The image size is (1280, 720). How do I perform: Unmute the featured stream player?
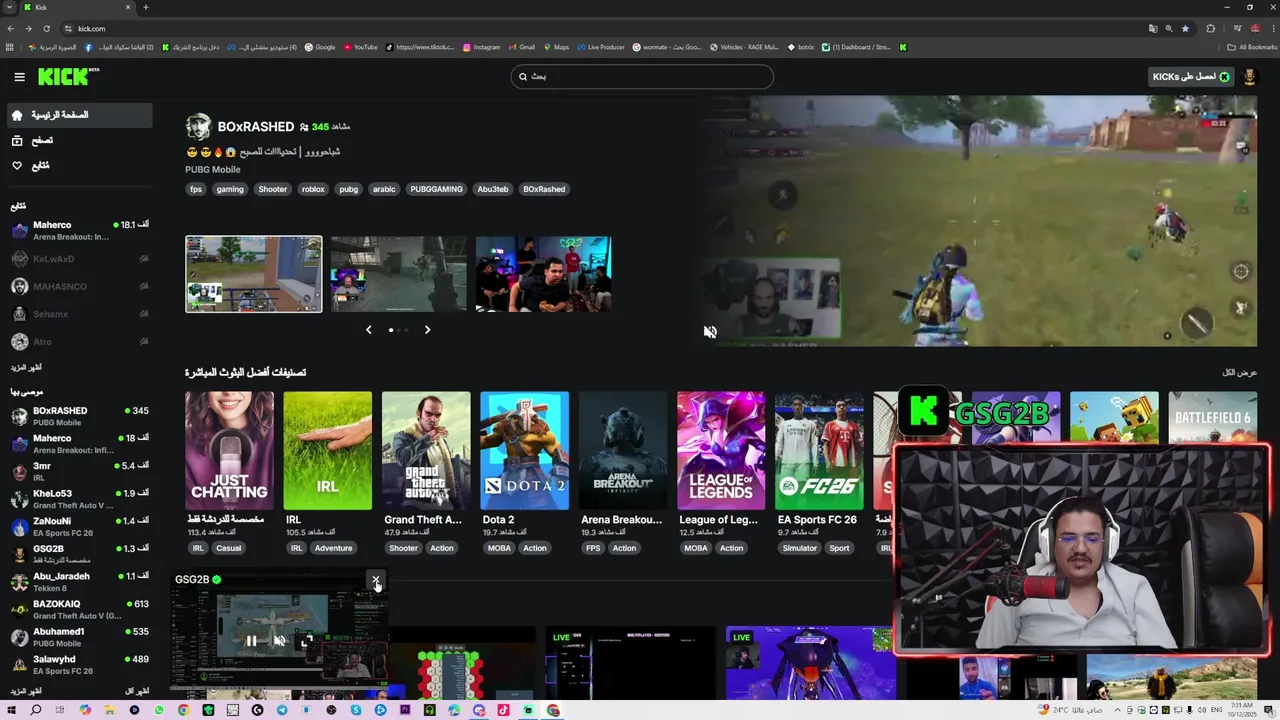(x=710, y=332)
